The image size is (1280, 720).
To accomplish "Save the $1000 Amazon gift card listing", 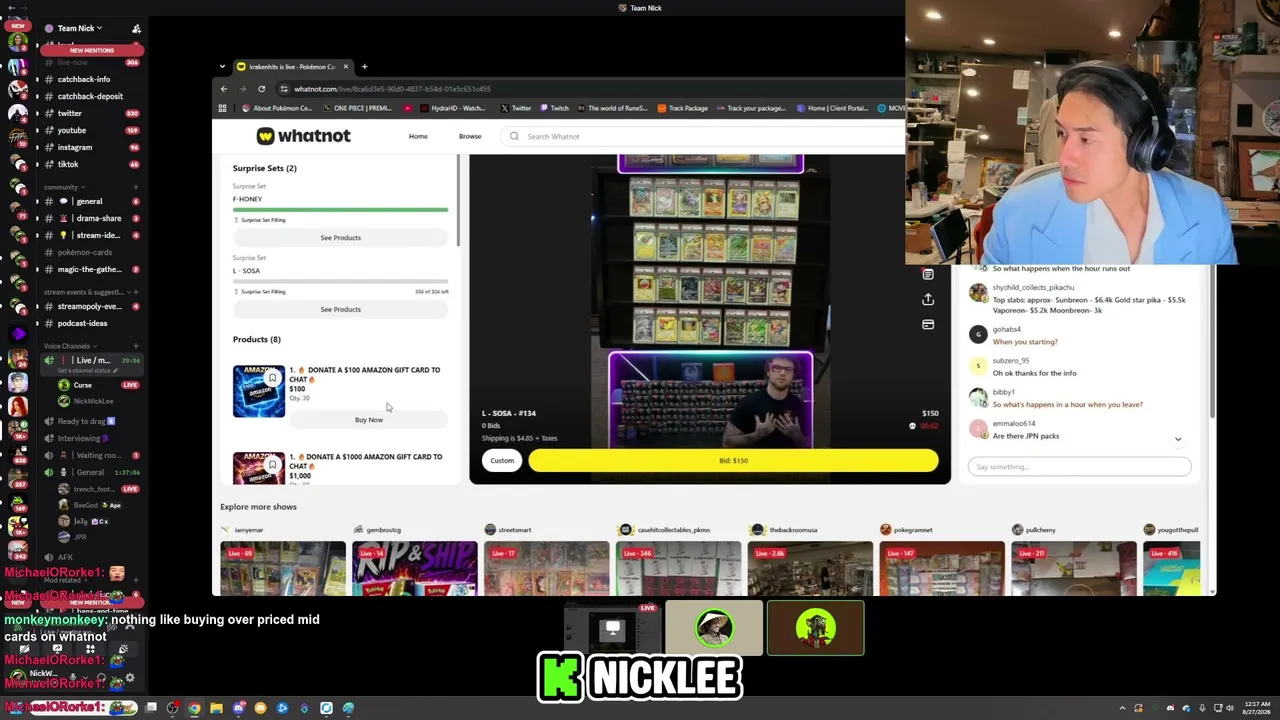I will coord(272,464).
